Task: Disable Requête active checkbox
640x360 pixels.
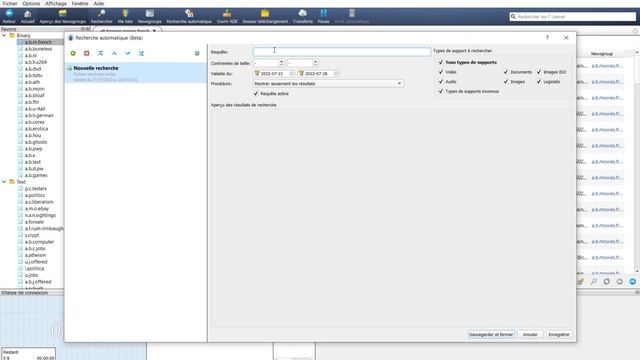Action: tap(256, 93)
